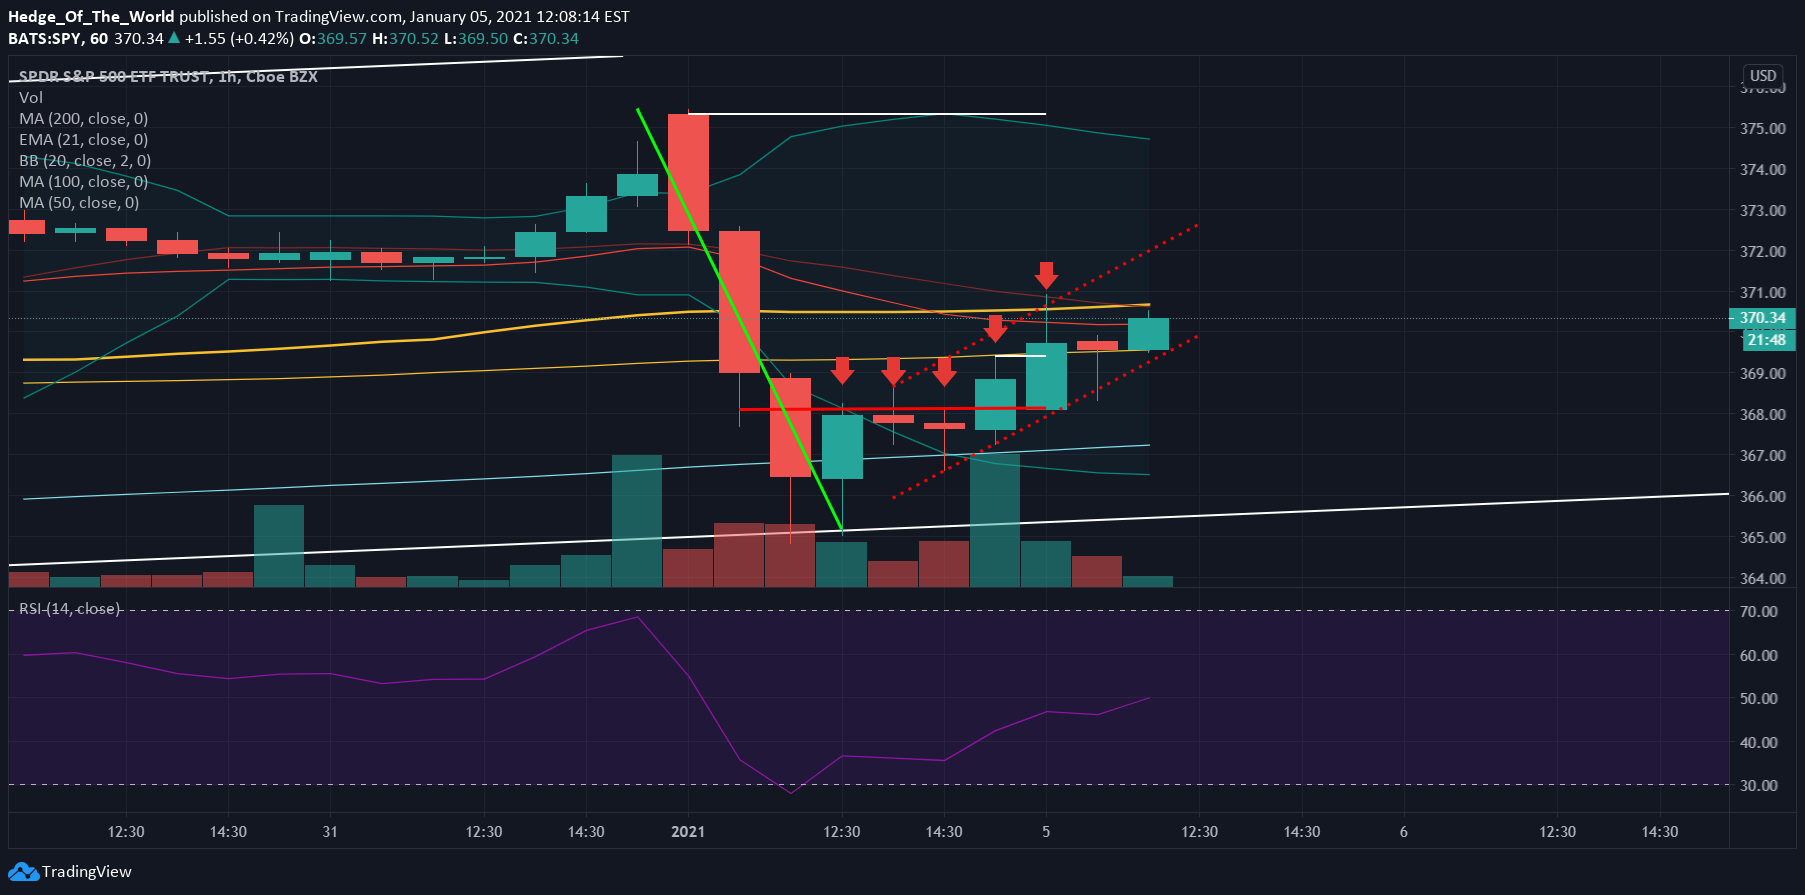The height and width of the screenshot is (895, 1805).
Task: Click the RSI 40.00 level label
Action: point(1758,742)
